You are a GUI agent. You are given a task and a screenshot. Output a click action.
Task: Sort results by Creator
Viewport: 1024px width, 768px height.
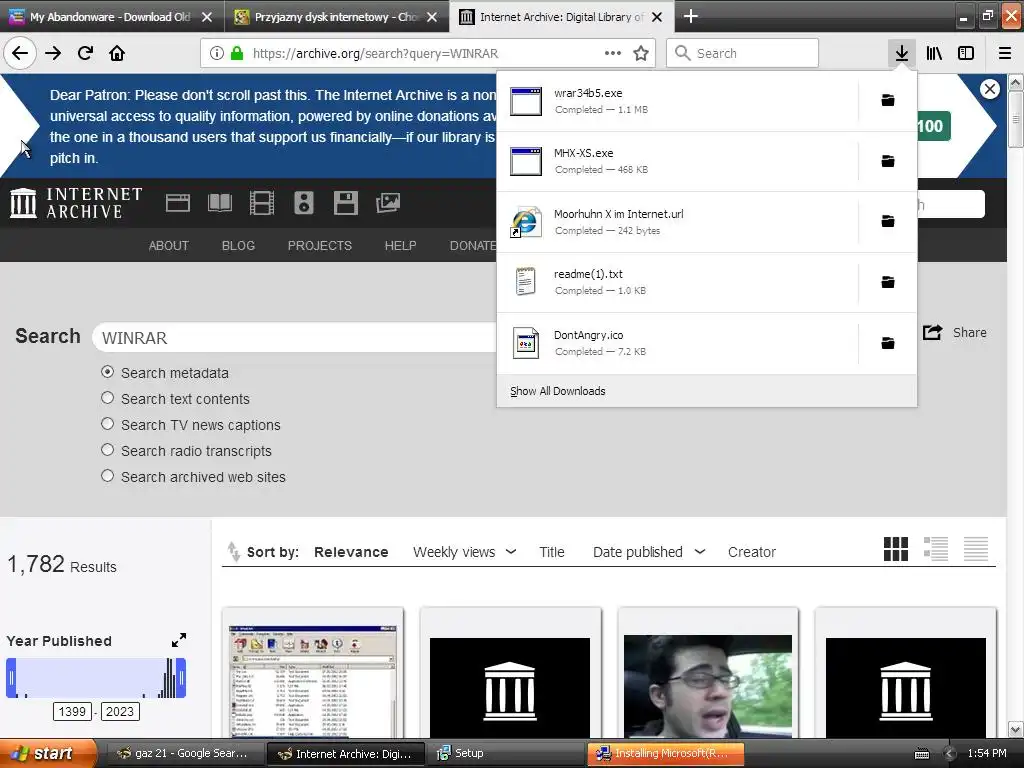point(752,552)
